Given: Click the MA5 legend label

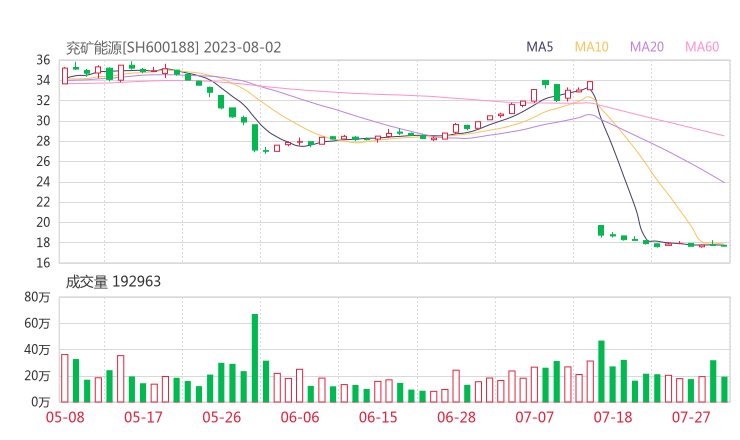Looking at the screenshot, I should pos(539,47).
